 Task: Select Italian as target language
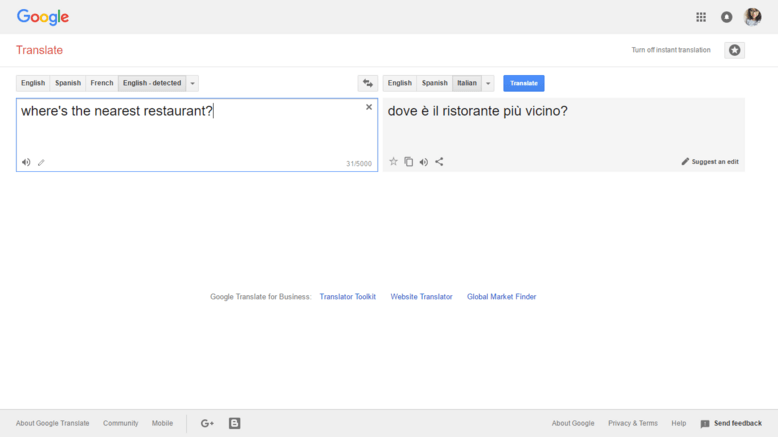[x=467, y=83]
